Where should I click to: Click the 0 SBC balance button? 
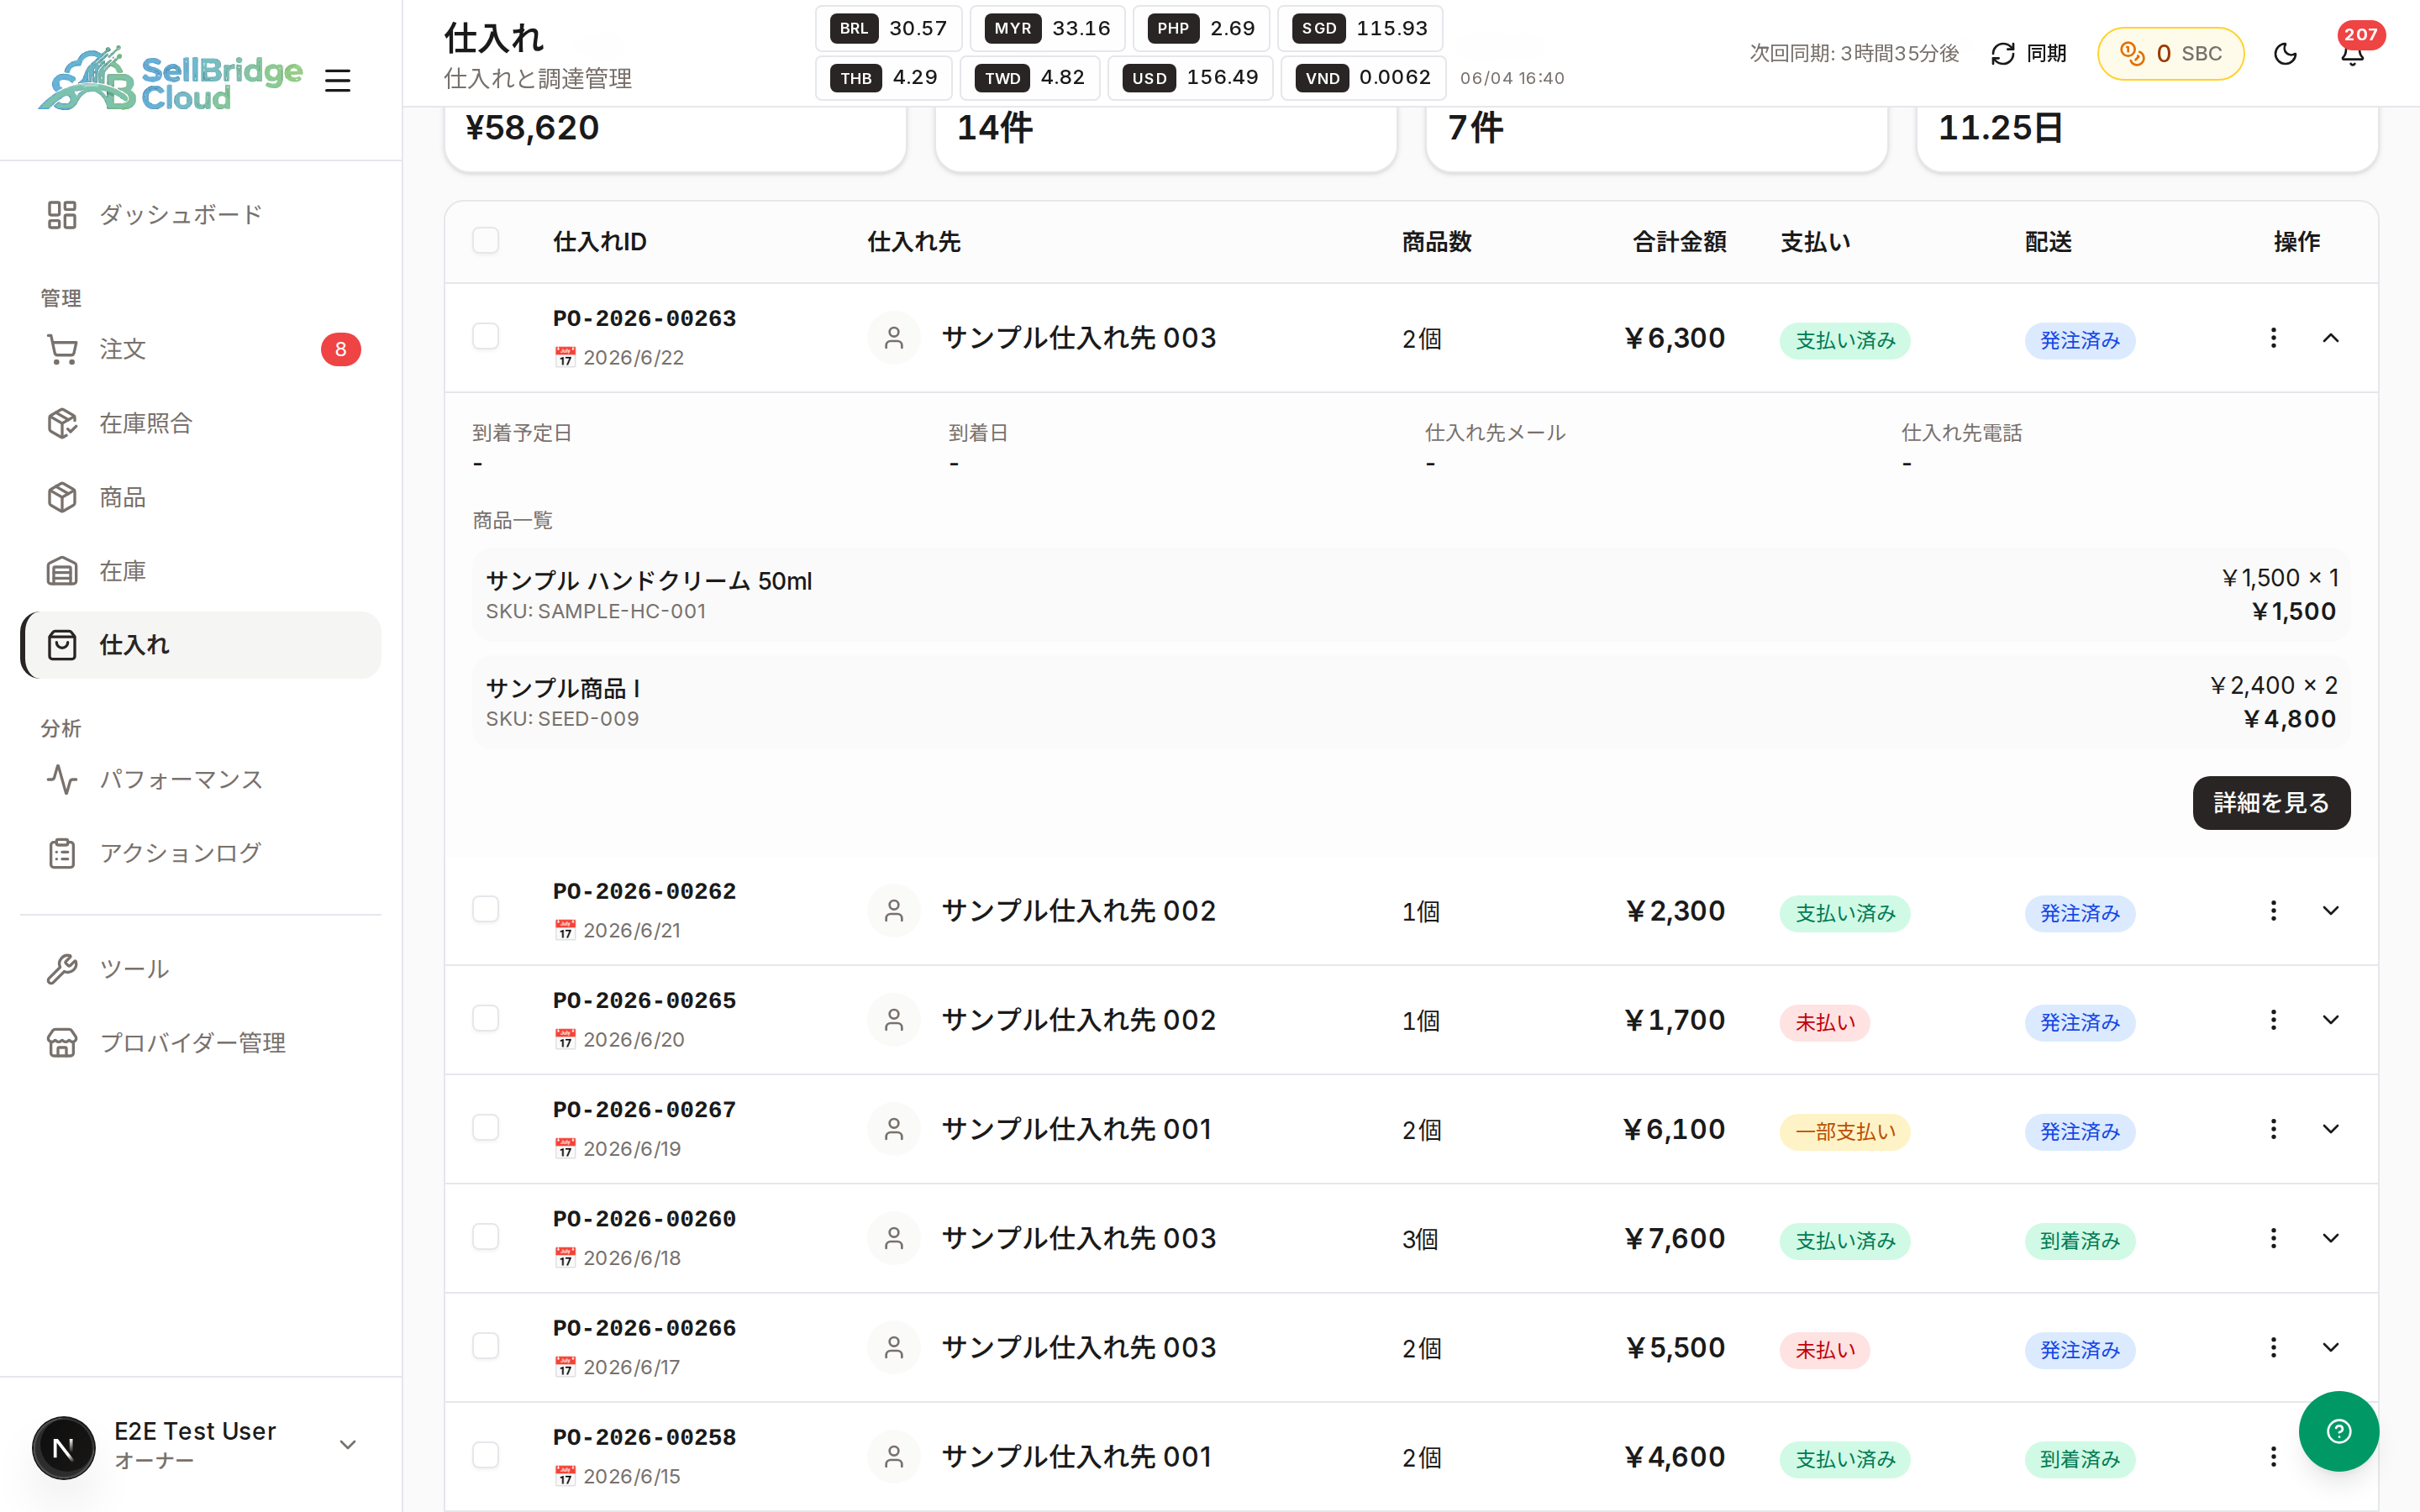click(2170, 54)
